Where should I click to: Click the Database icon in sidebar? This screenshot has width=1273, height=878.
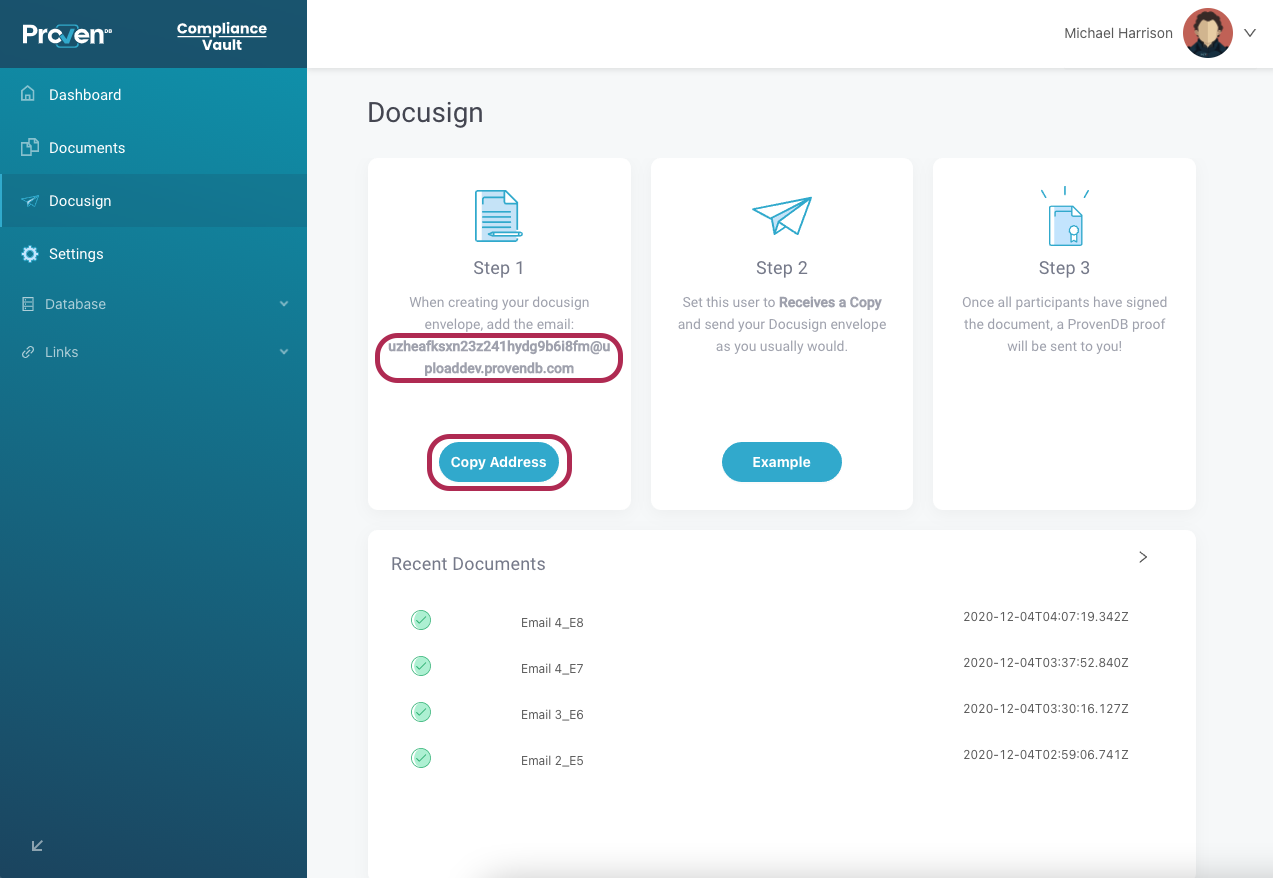coord(28,304)
